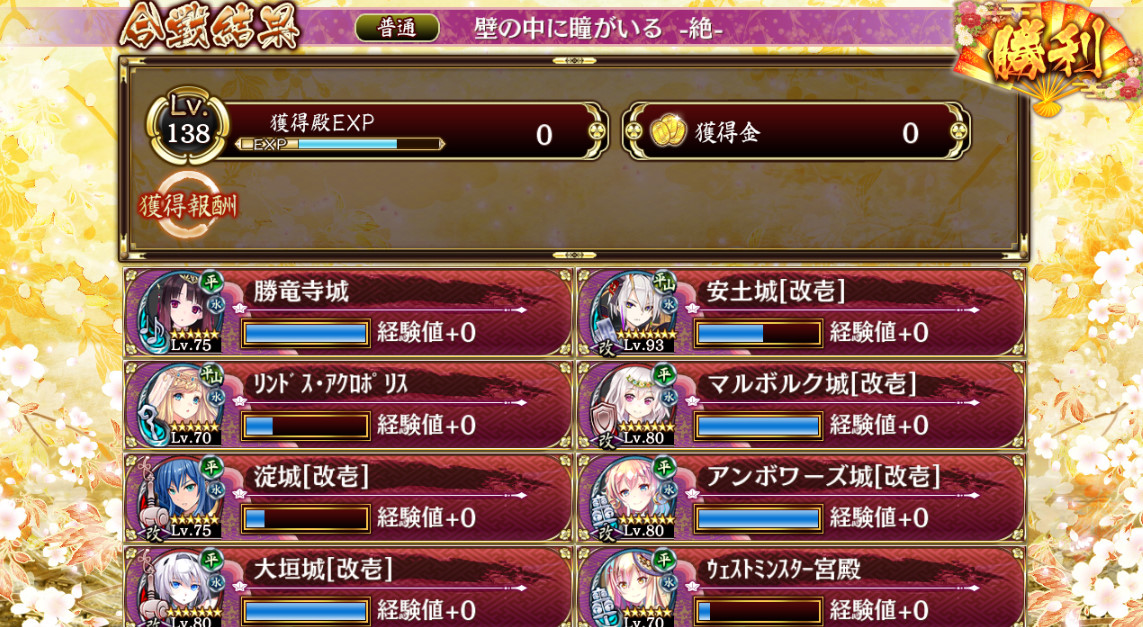Screen dimensions: 1143x627
Task: Click the 獲得殿EXP progress bar
Action: (x=340, y=144)
